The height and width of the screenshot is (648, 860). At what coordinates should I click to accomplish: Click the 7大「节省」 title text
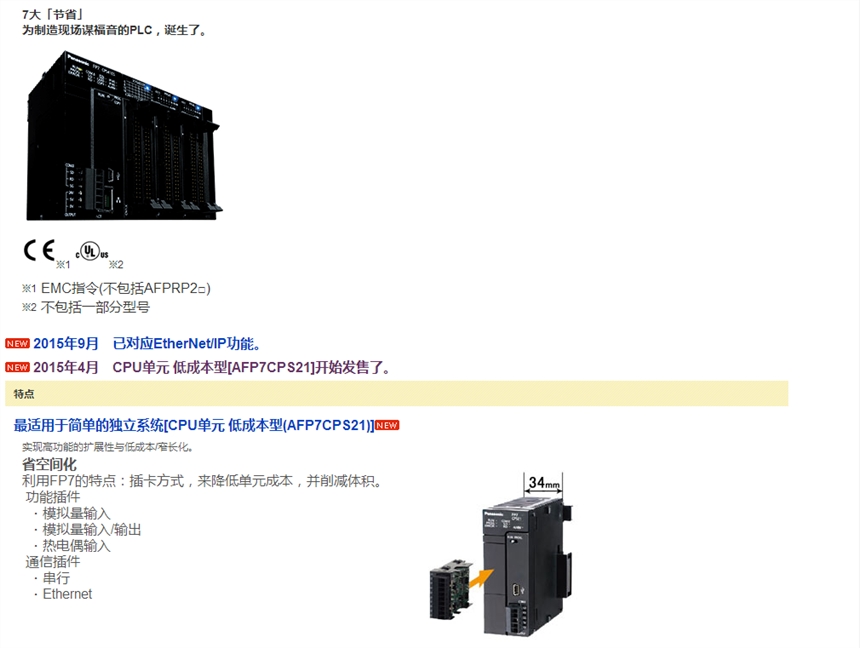pos(53,15)
